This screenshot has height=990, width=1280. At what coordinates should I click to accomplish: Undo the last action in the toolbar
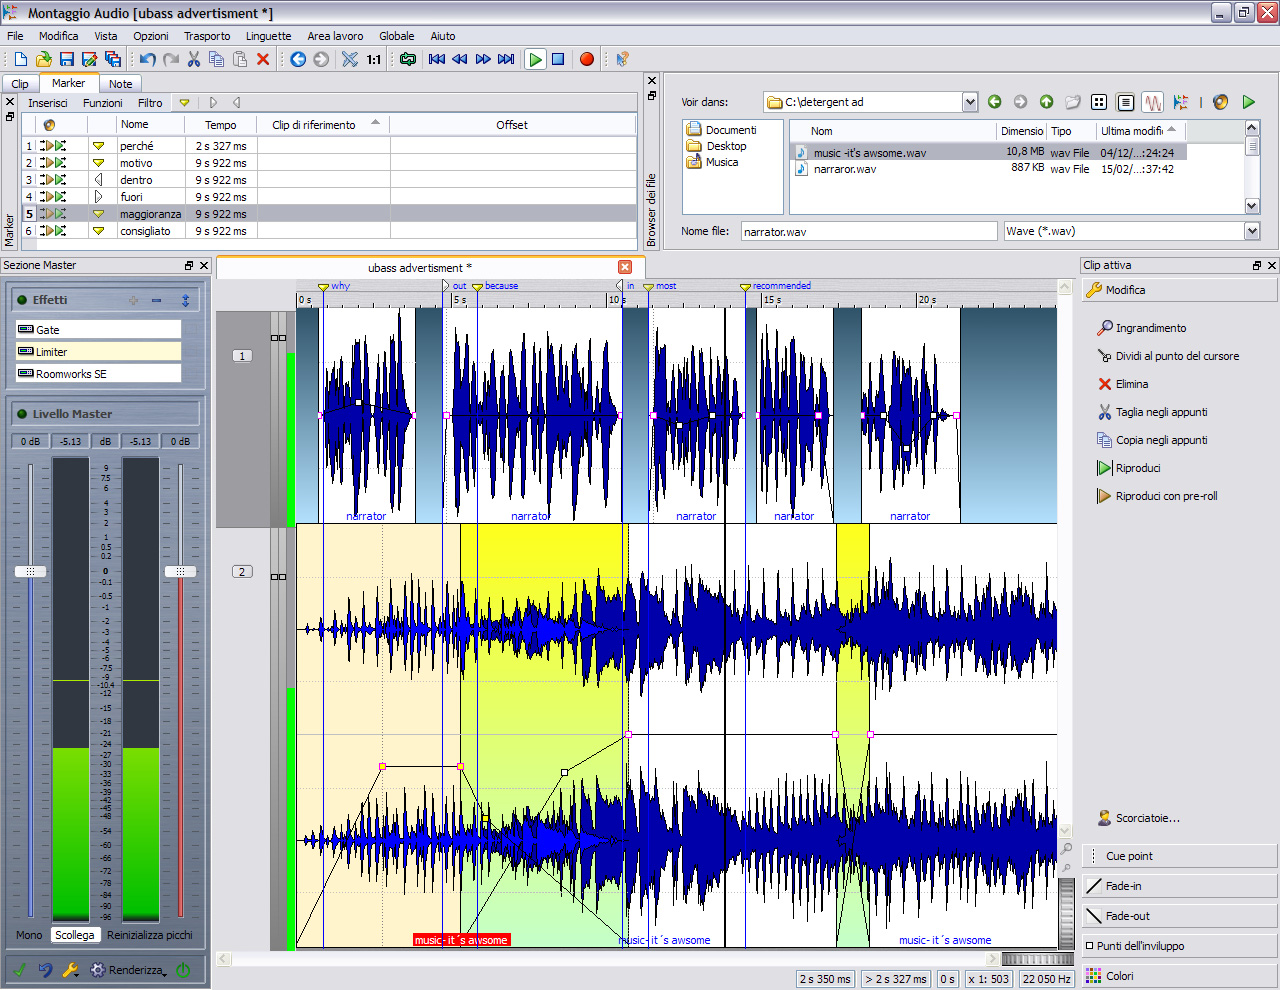pos(148,59)
